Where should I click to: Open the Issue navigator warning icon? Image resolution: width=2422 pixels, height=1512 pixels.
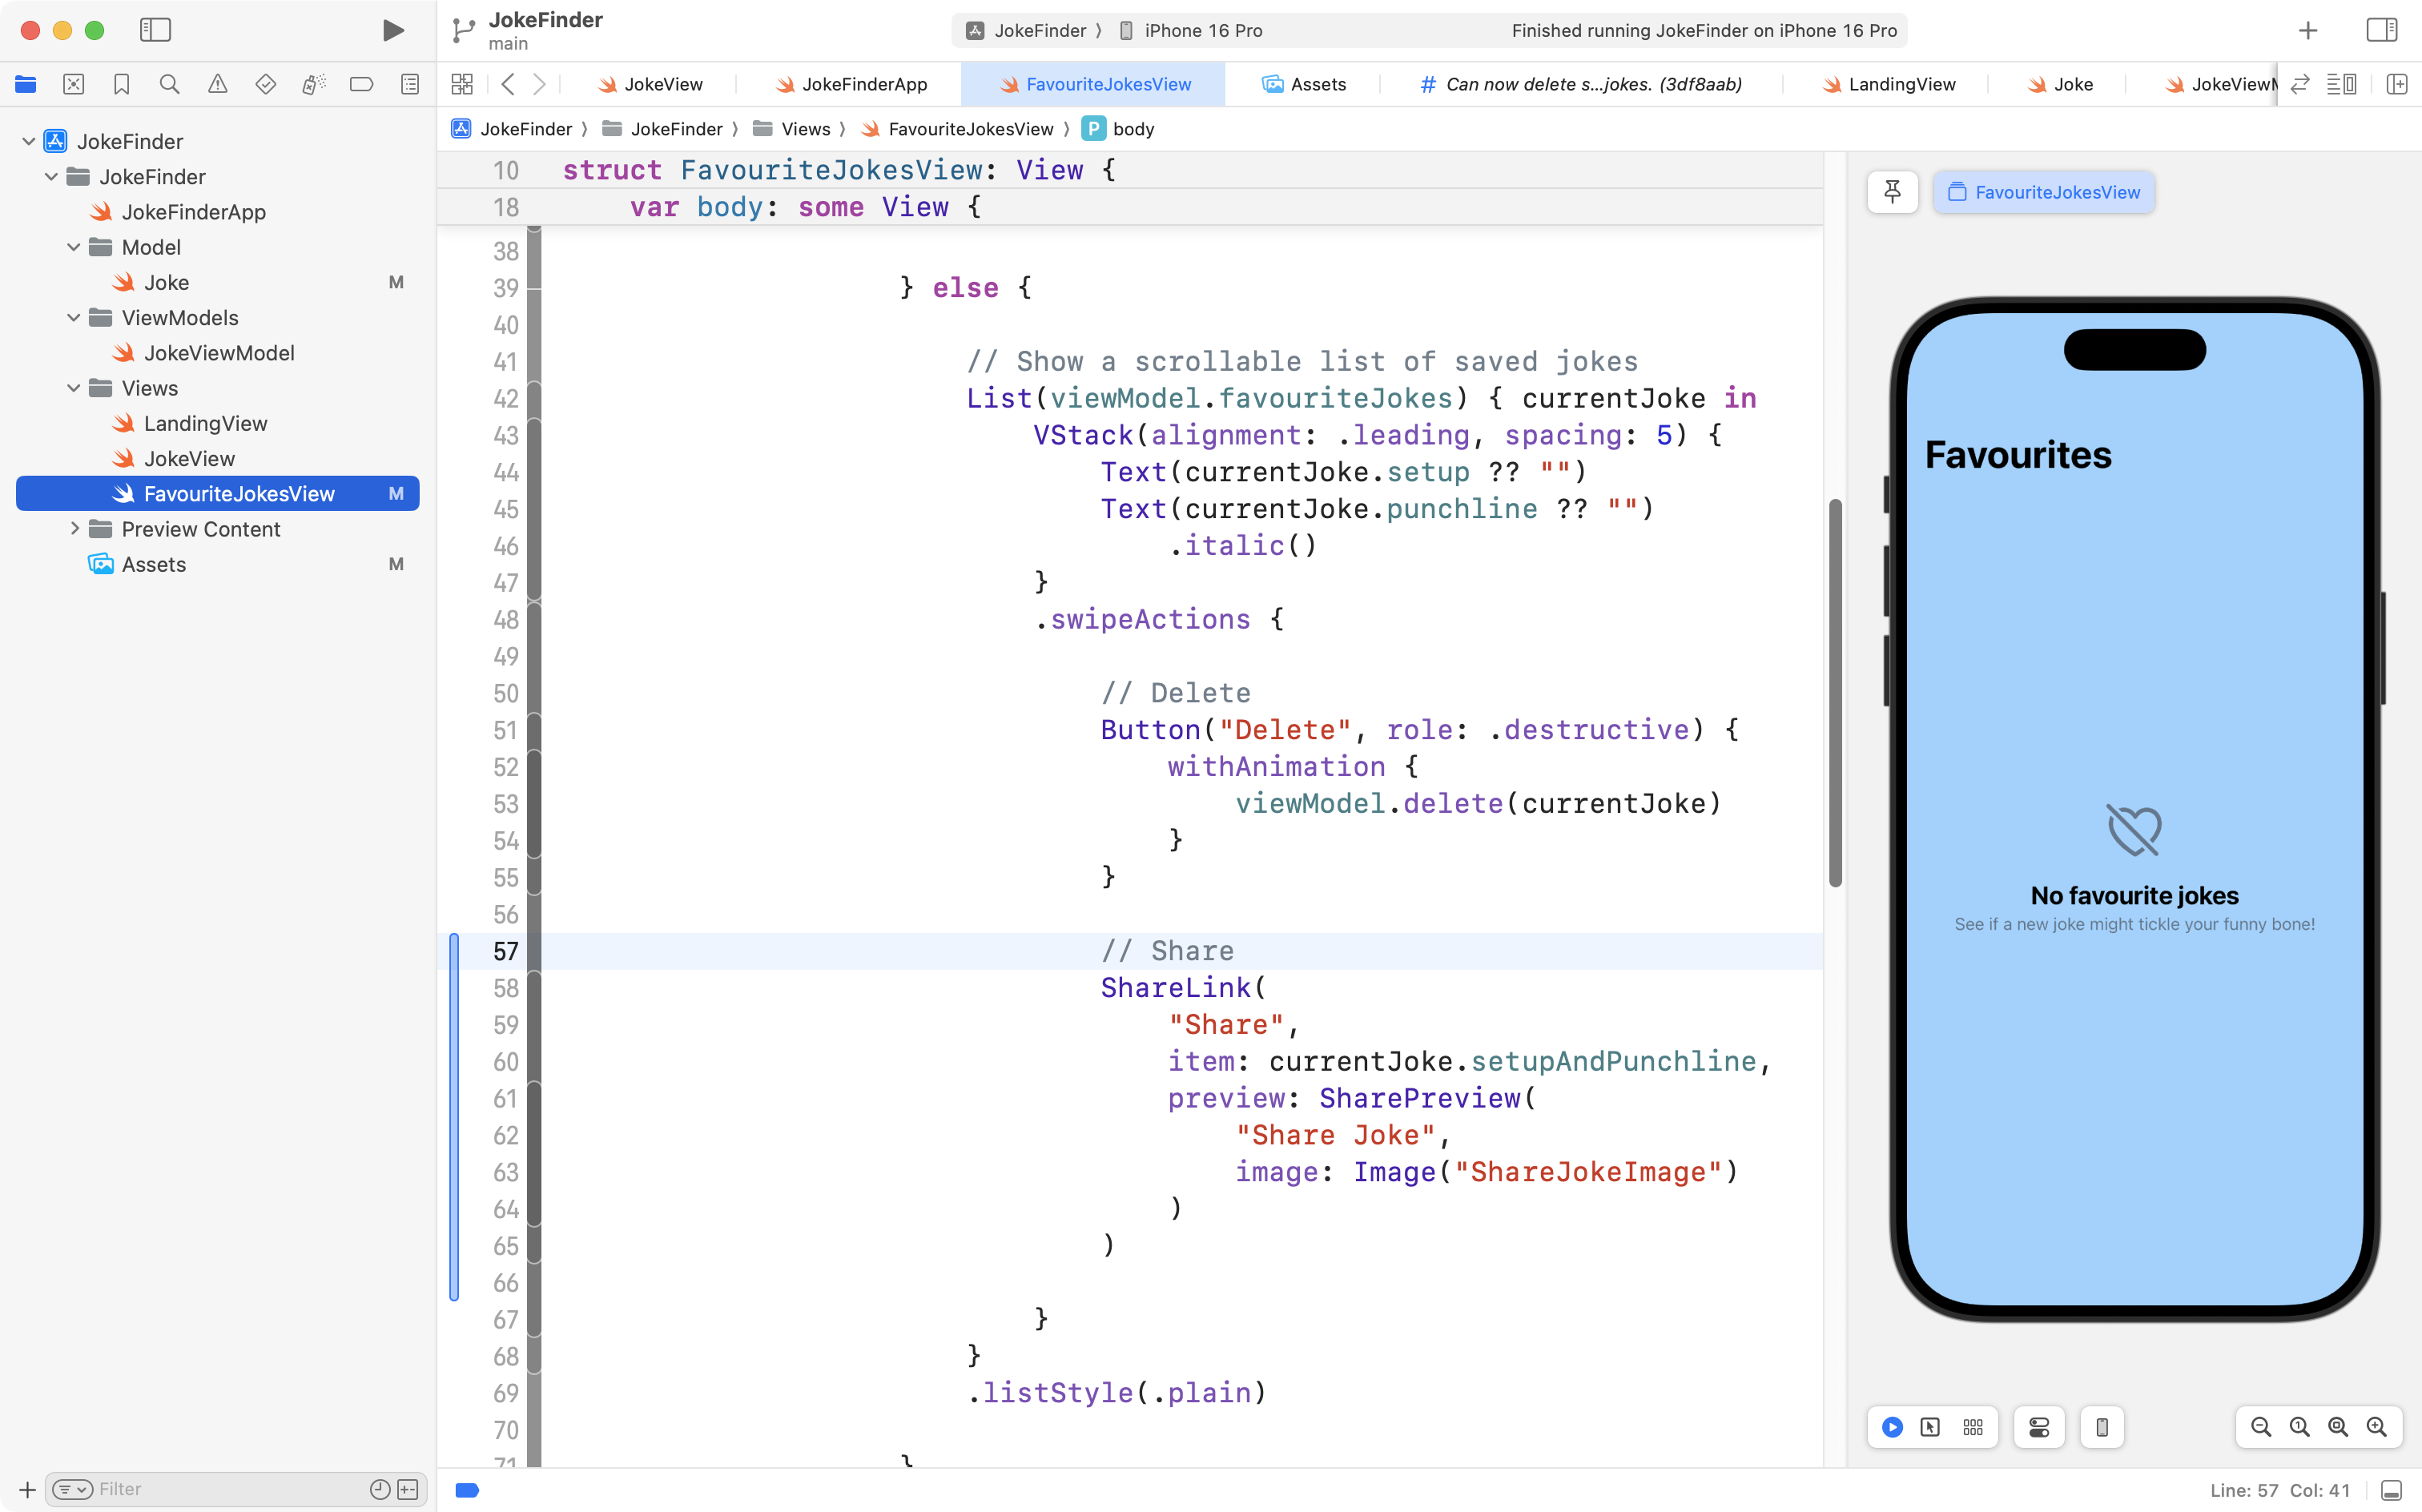coord(217,84)
